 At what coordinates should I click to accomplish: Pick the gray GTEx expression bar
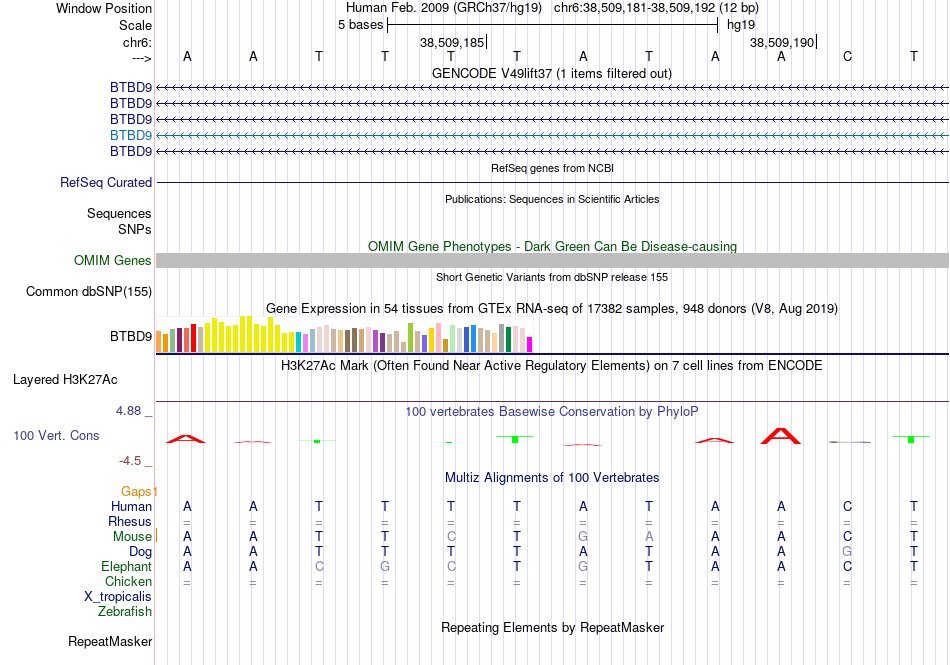click(x=501, y=338)
